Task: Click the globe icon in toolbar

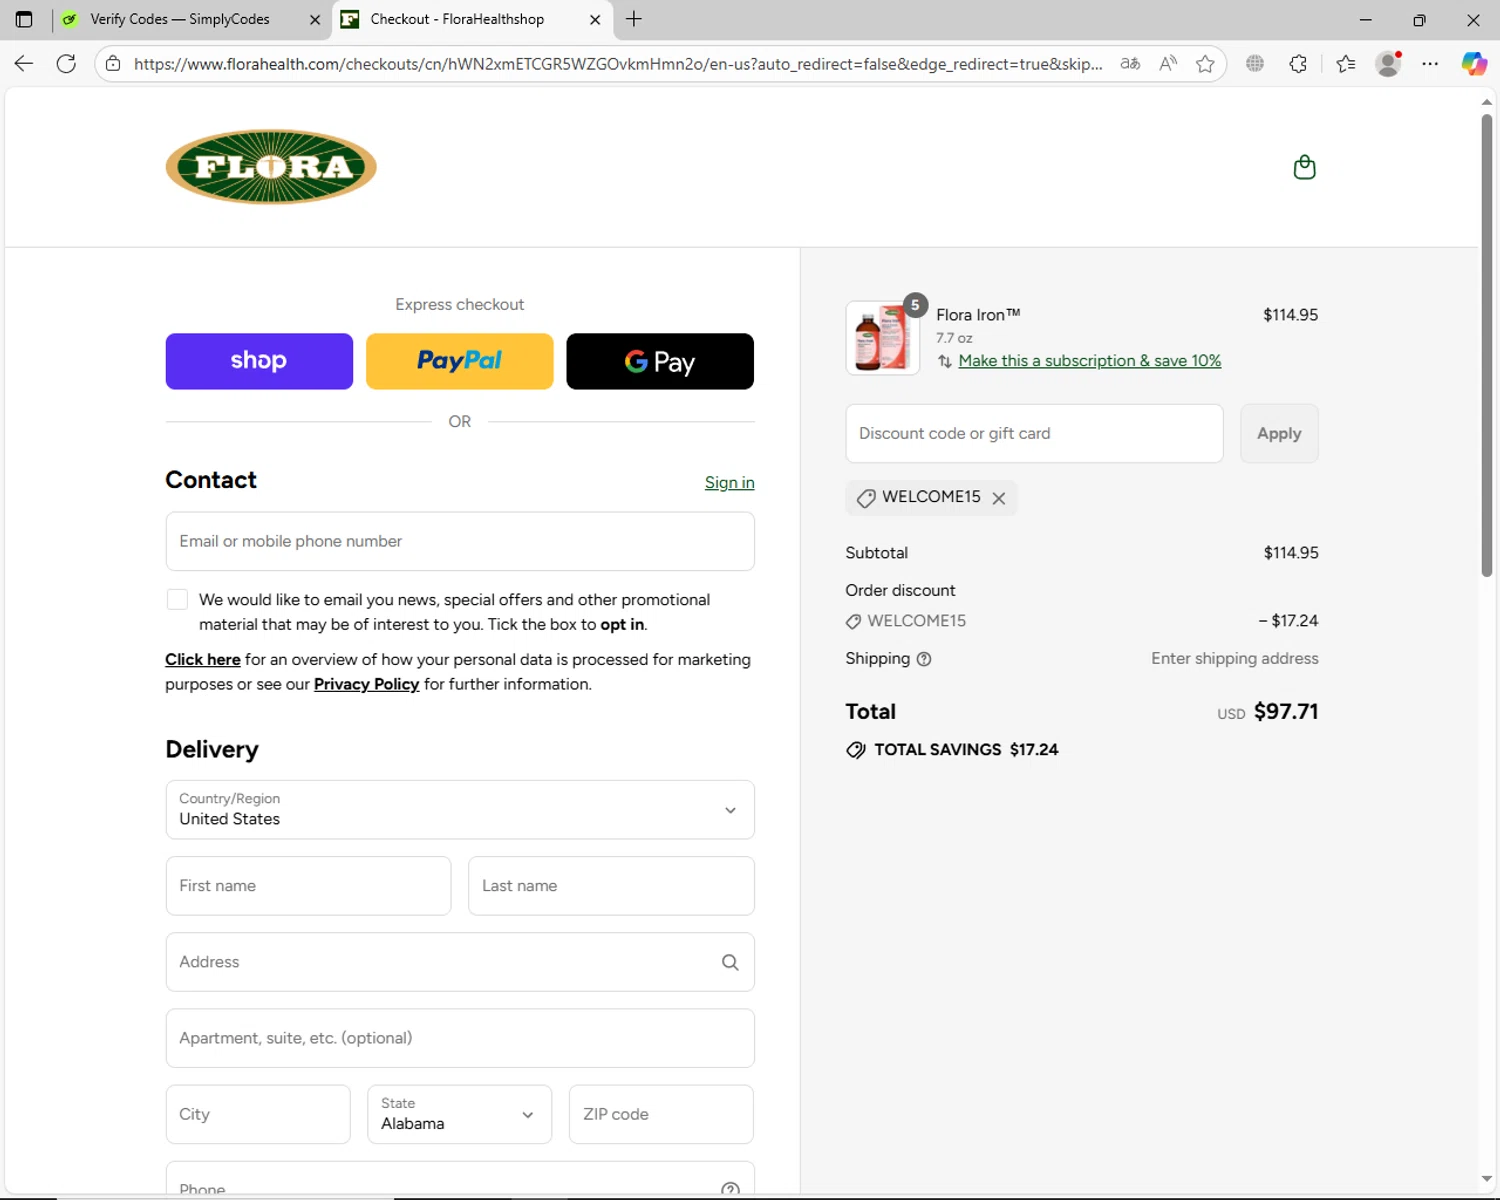Action: tap(1255, 64)
